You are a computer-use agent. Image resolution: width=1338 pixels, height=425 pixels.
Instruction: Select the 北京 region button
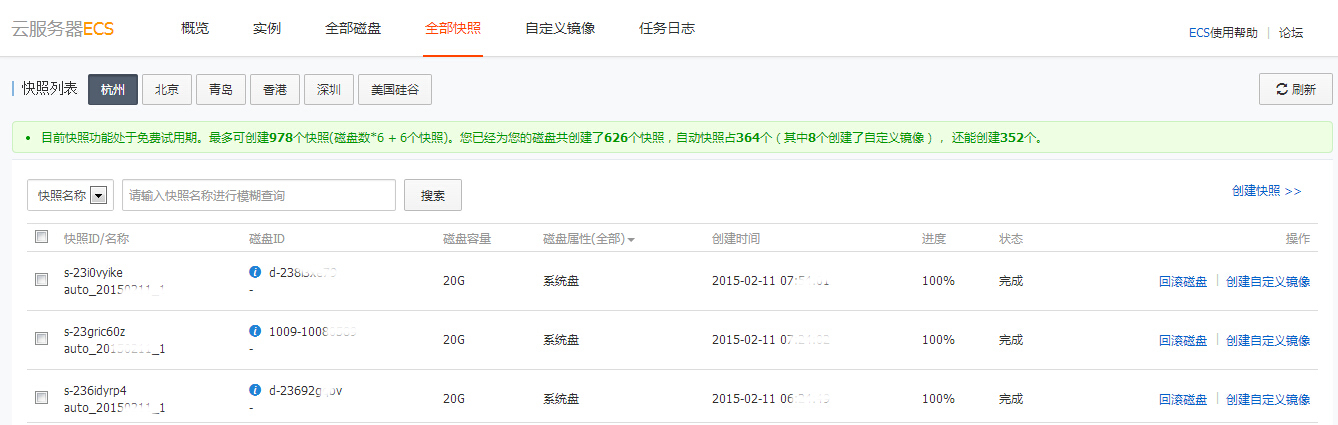pos(167,90)
